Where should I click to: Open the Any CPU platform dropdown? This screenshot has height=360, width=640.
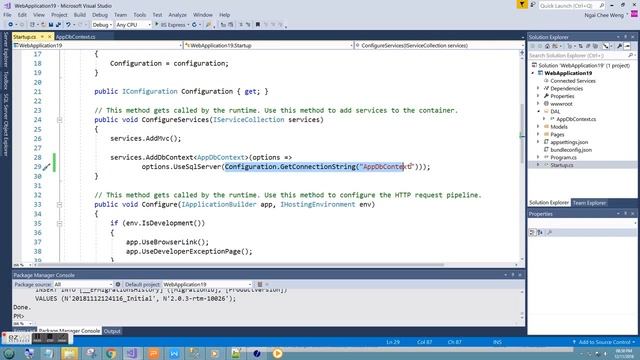[133, 25]
